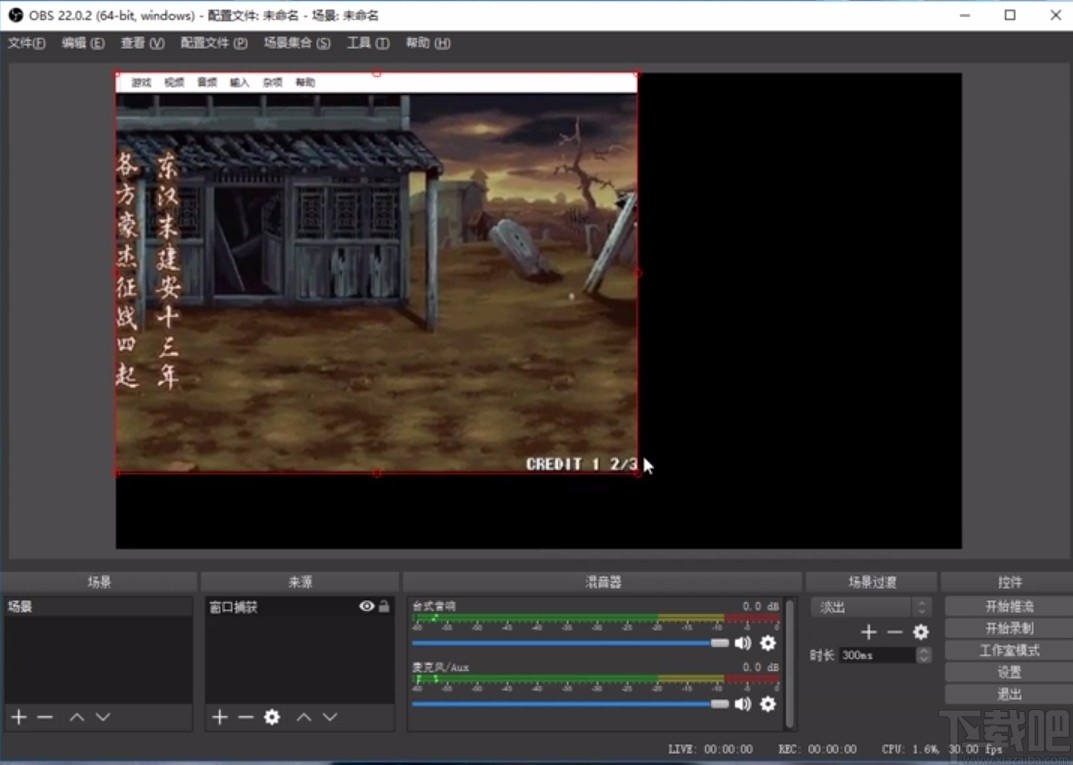Add scene transition with plus icon
1073x765 pixels.
(868, 632)
